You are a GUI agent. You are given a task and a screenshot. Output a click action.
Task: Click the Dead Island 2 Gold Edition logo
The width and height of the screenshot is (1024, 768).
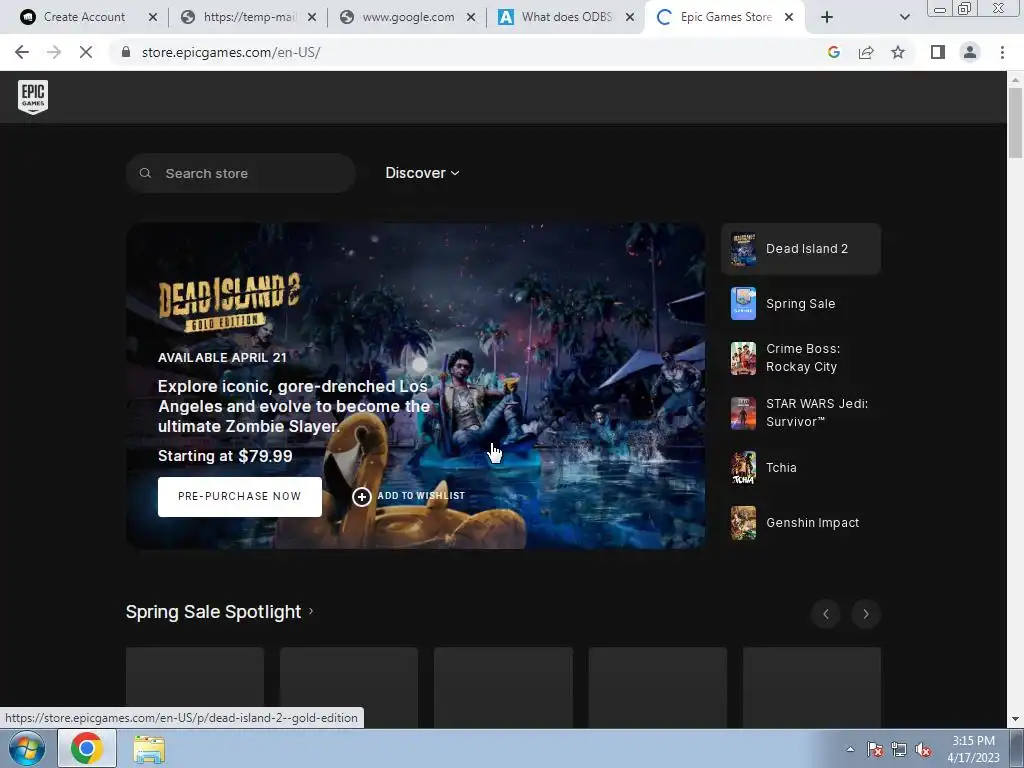(x=229, y=302)
